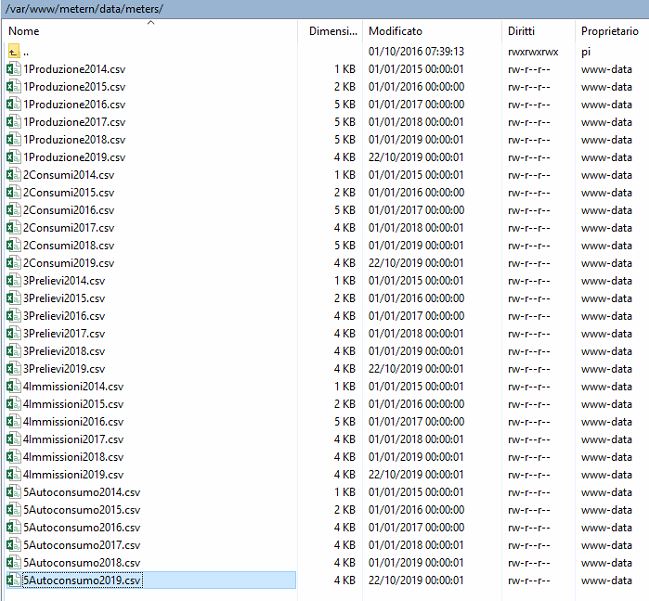Select file name 4Immissioni2015.csv
The height and width of the screenshot is (601, 649).
(x=73, y=404)
